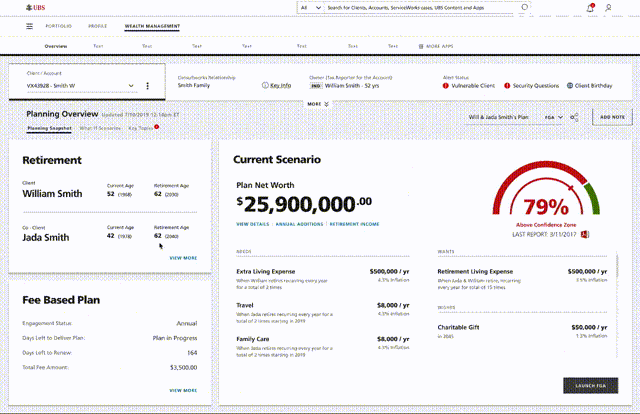Open the last report PDF icon
640x414 pixels.
(585, 234)
